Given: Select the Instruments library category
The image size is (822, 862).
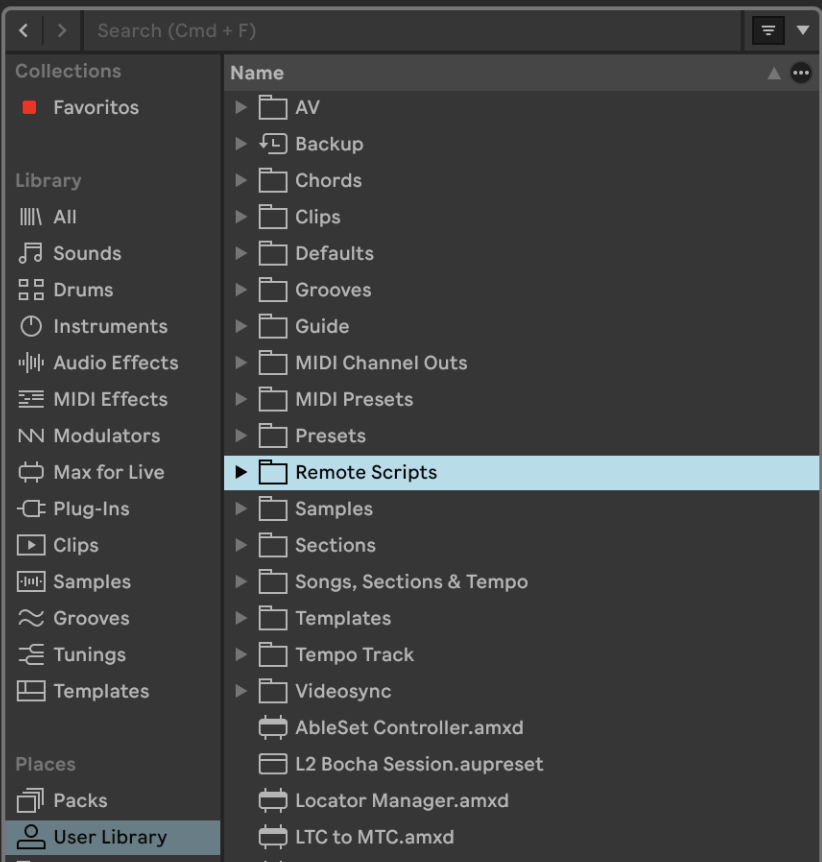Looking at the screenshot, I should (x=109, y=326).
